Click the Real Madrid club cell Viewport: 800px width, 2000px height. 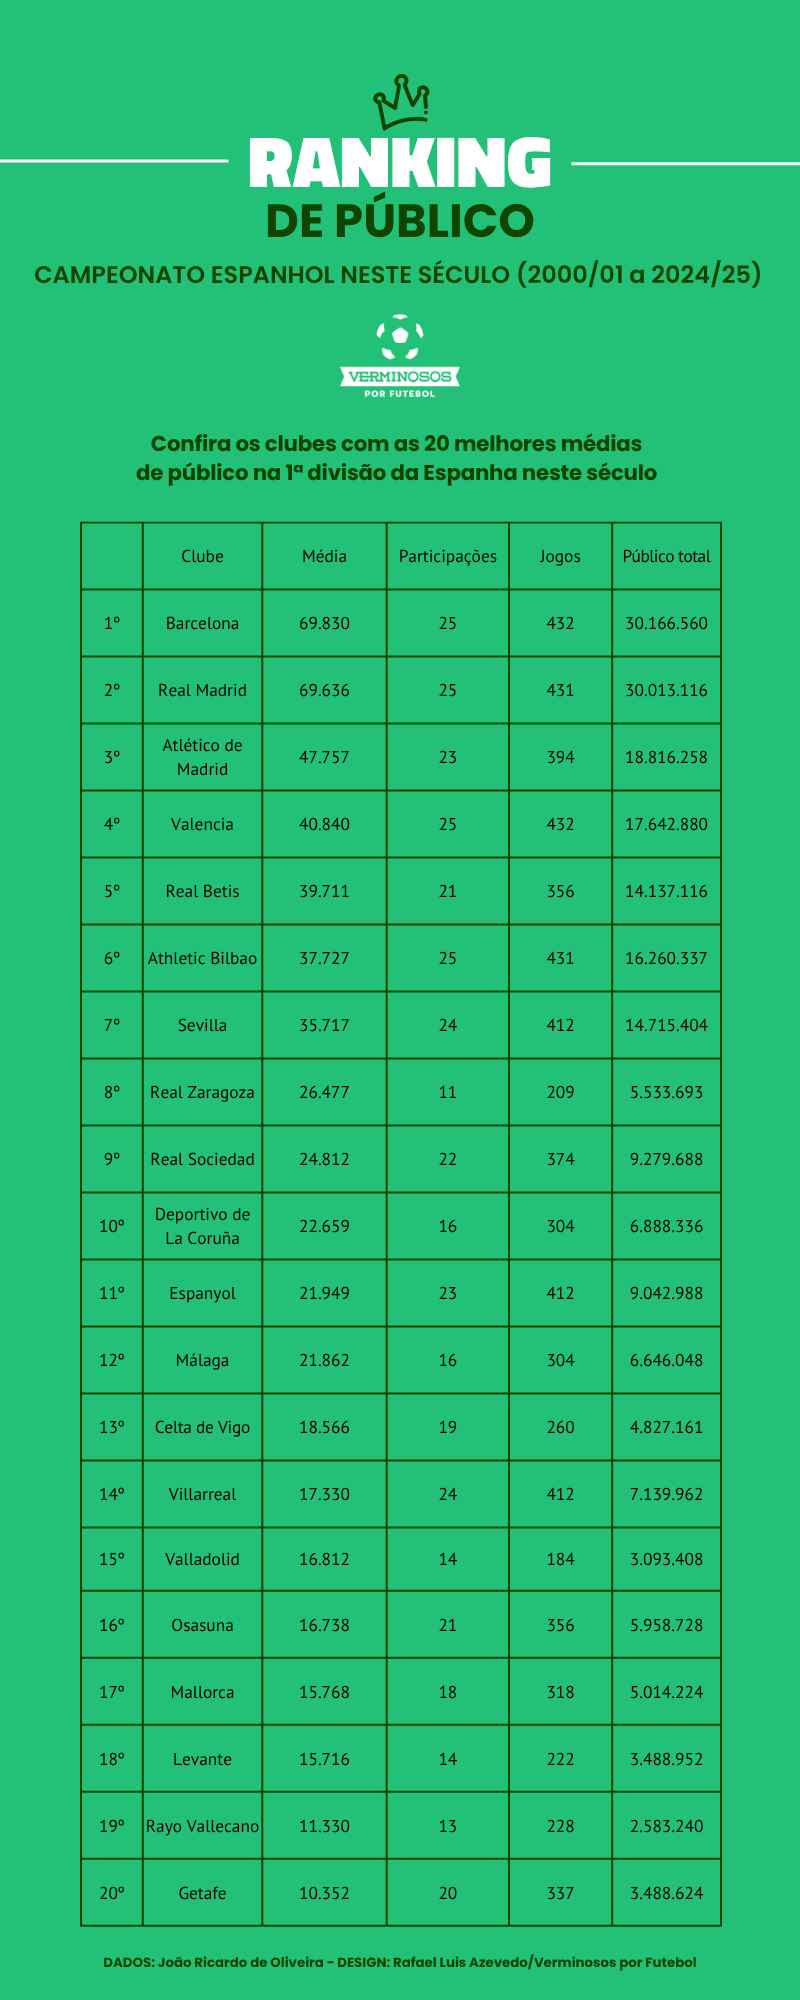(x=202, y=690)
